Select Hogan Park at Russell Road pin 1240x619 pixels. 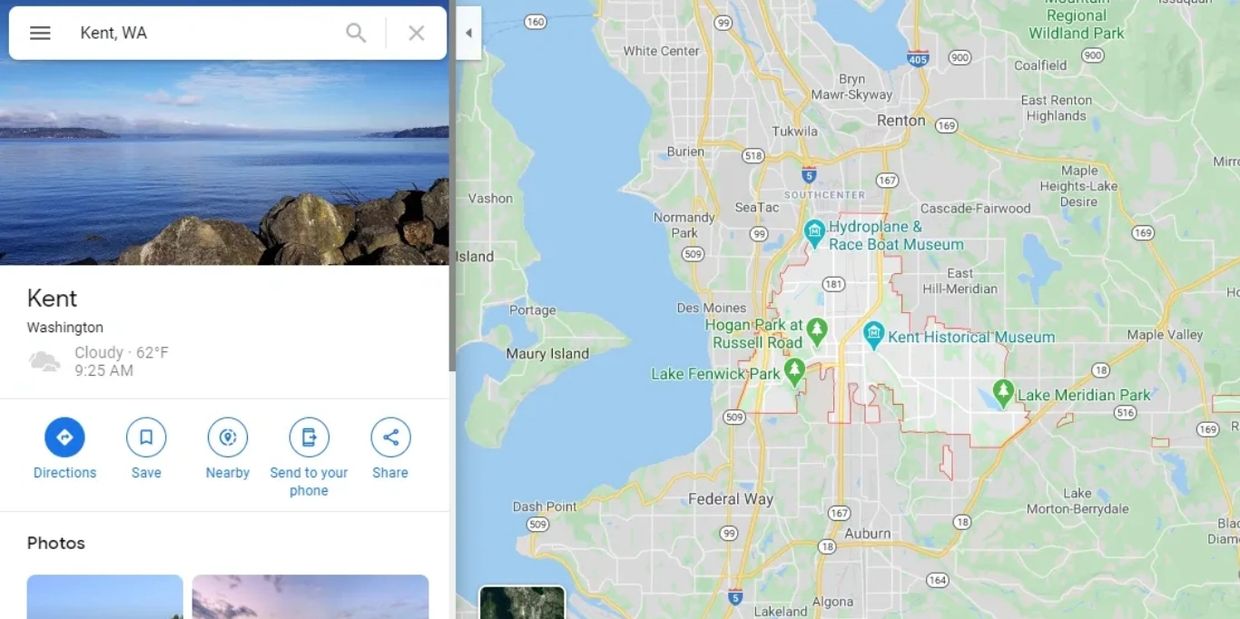click(x=818, y=330)
